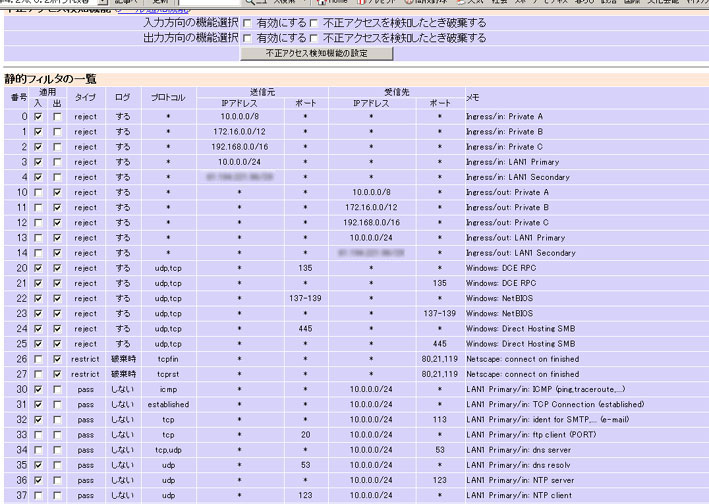Toggle inbound checkbox for filter 24 SMB

pos(38,328)
